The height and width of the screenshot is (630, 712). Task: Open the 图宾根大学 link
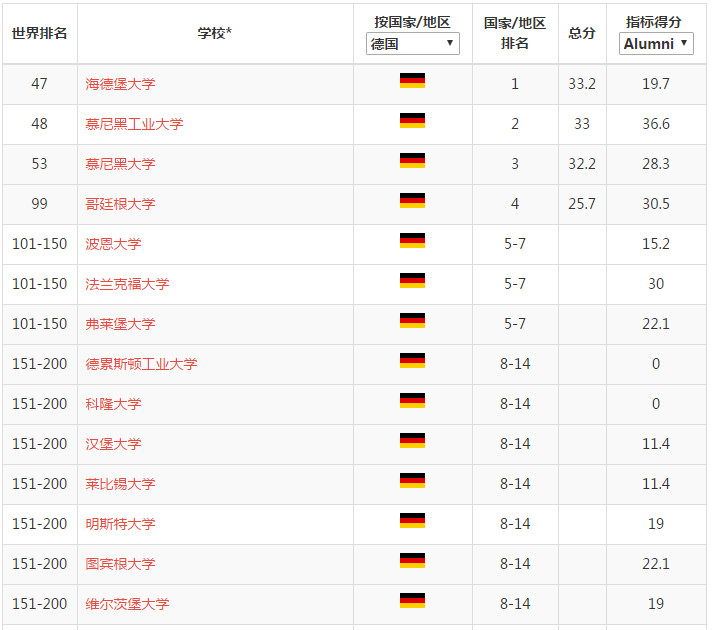pos(120,564)
